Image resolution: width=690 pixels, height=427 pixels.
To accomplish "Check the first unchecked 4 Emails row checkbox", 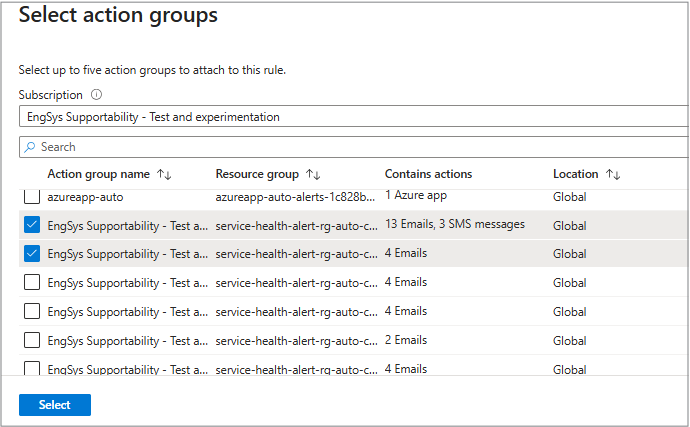I will coord(32,283).
